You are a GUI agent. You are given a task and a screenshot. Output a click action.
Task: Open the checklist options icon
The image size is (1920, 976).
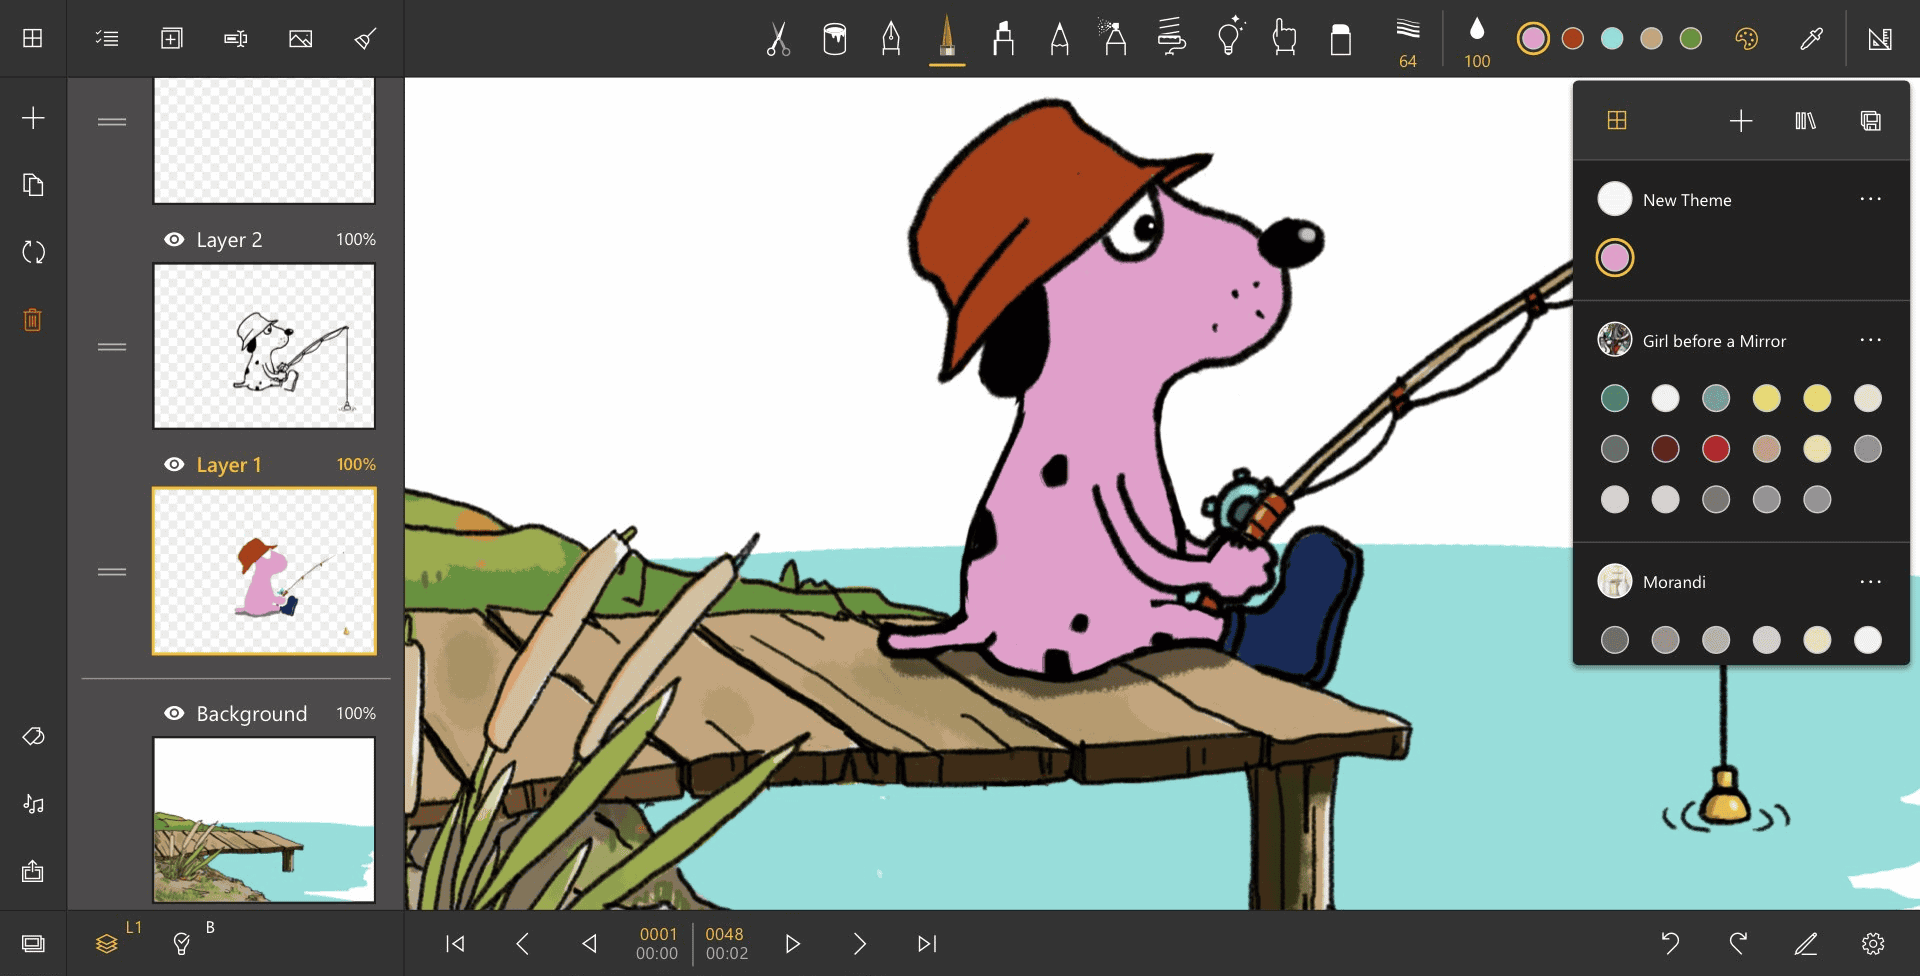107,38
